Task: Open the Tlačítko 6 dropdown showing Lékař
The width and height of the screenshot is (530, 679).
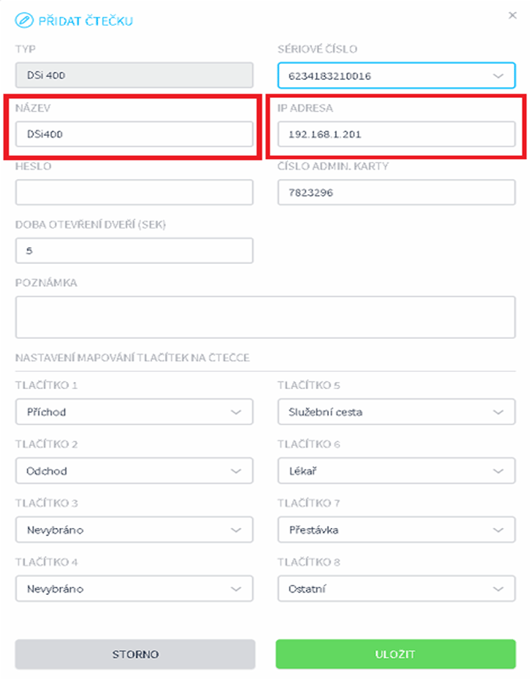Action: coord(396,471)
